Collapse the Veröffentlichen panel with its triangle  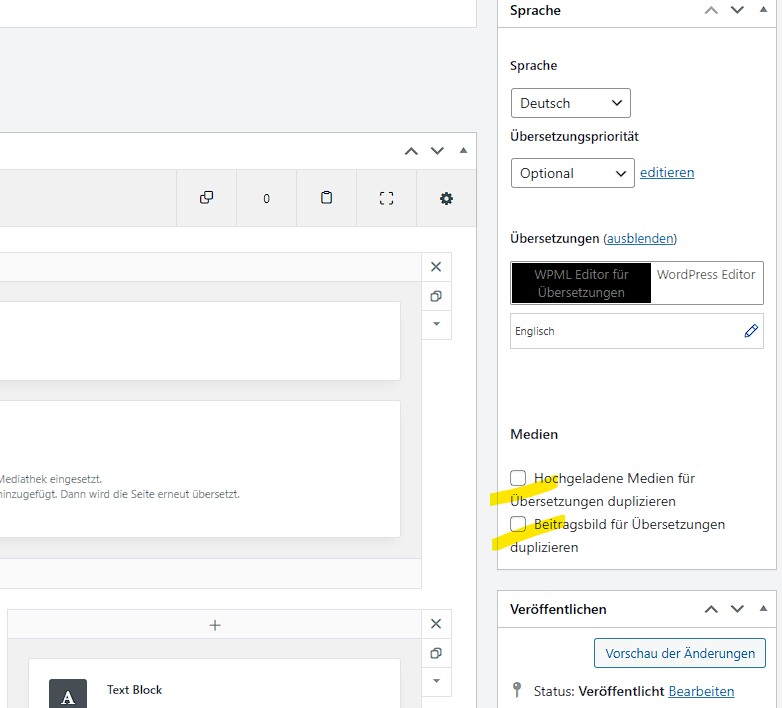click(764, 608)
